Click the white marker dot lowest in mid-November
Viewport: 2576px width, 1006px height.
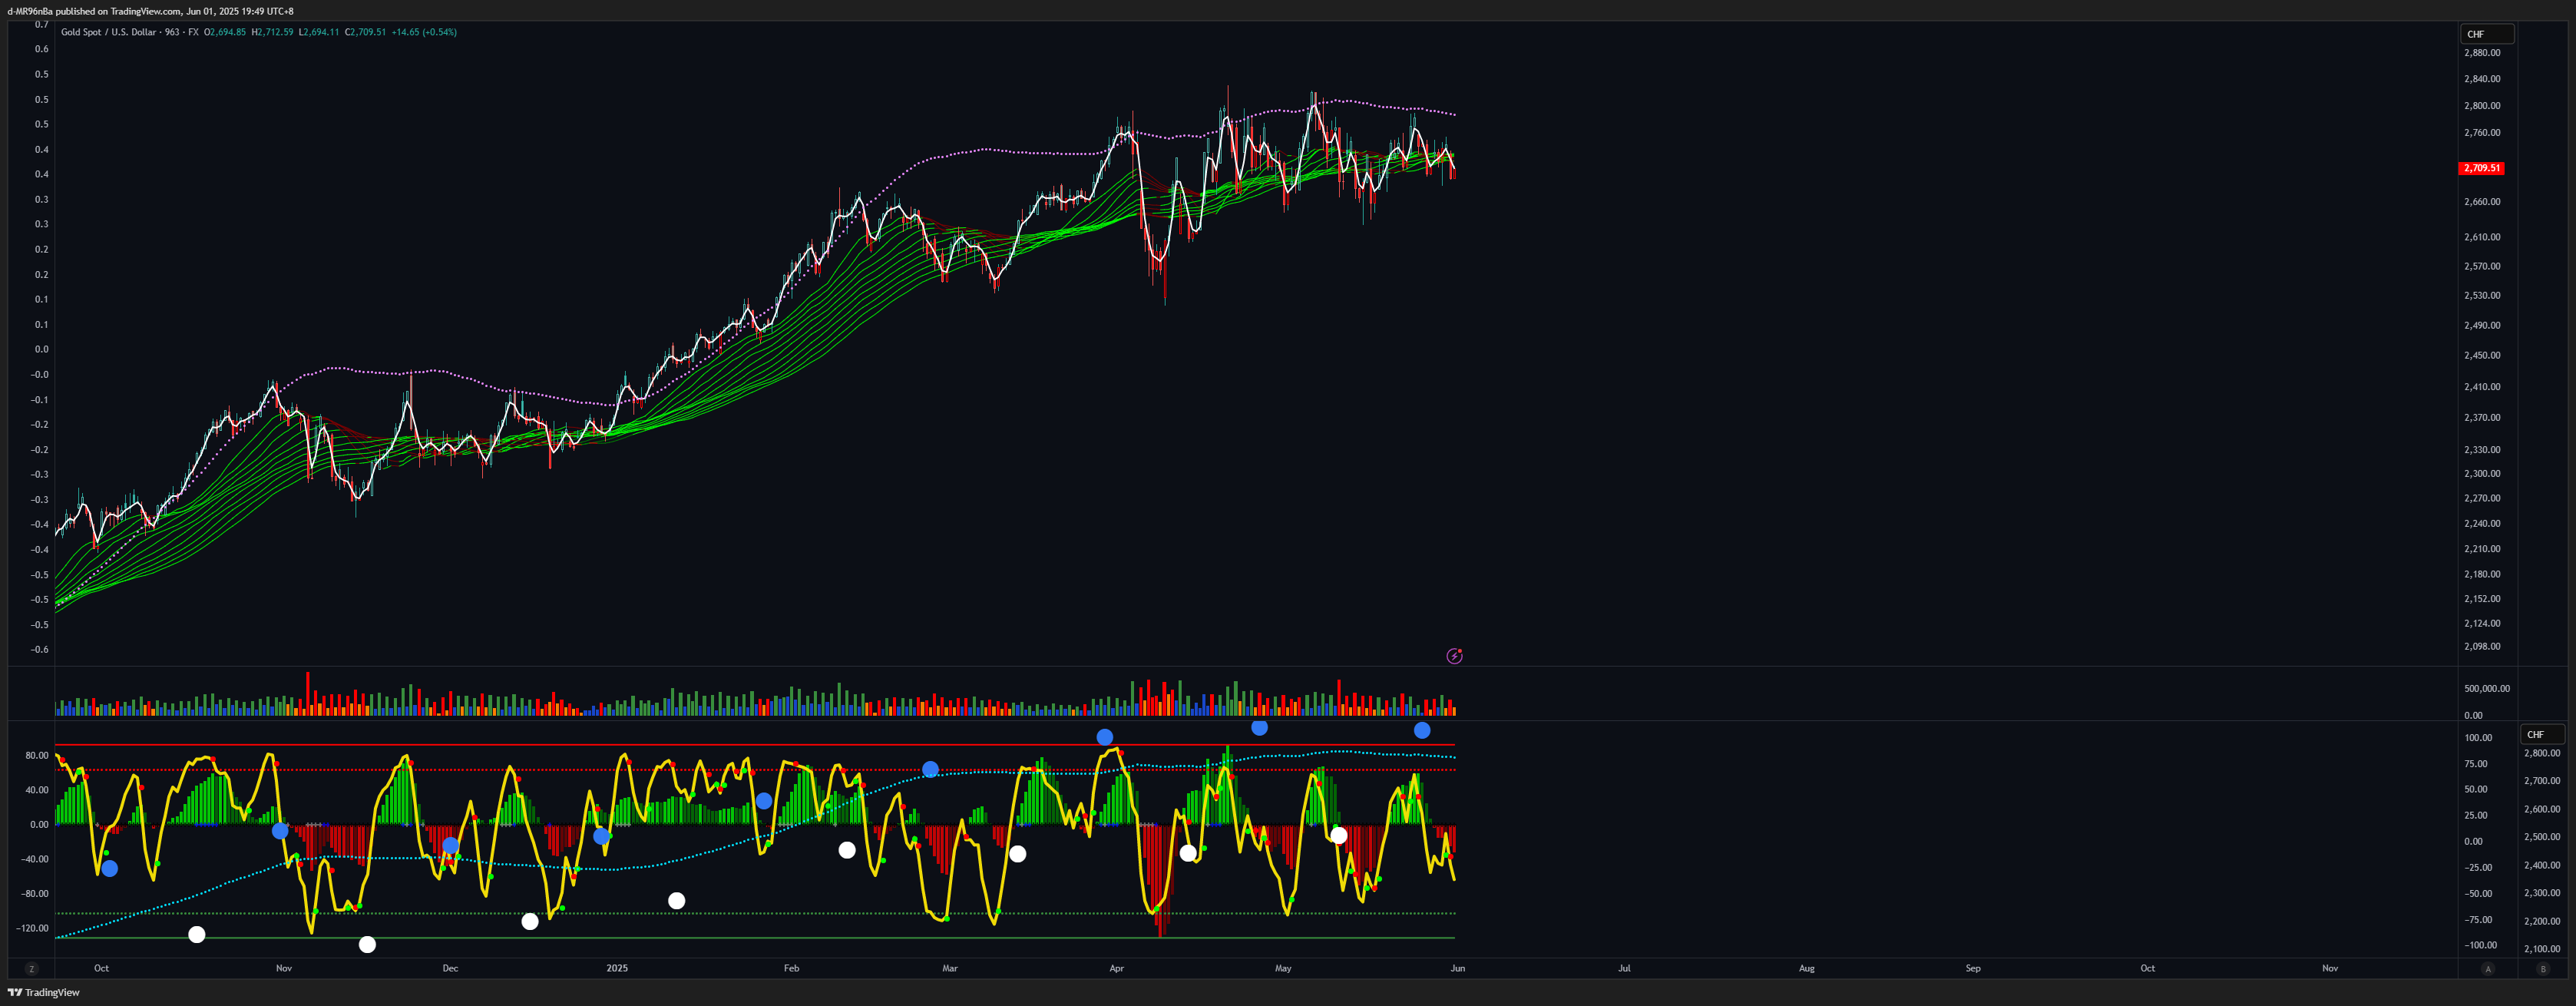point(367,944)
